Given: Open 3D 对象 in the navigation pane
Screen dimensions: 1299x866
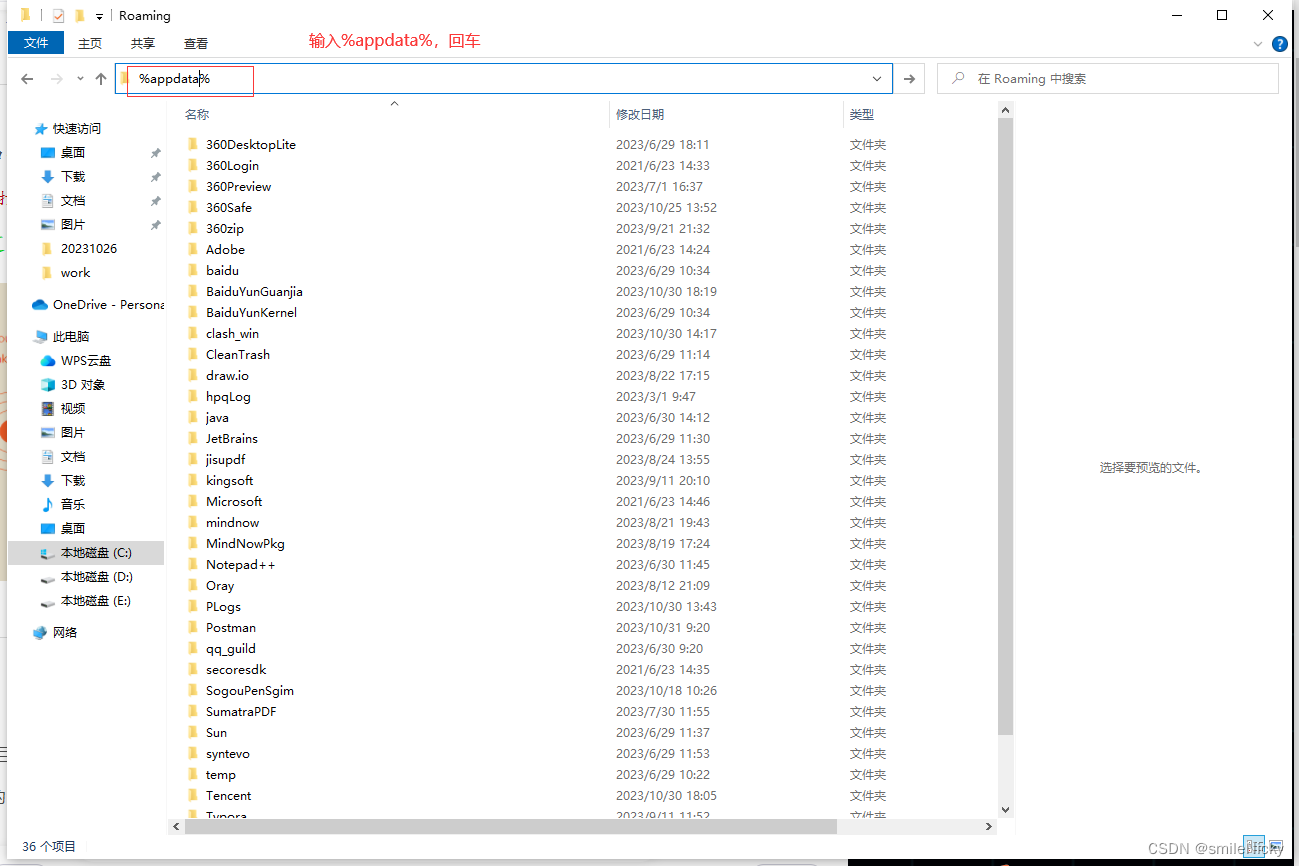Looking at the screenshot, I should 83,385.
